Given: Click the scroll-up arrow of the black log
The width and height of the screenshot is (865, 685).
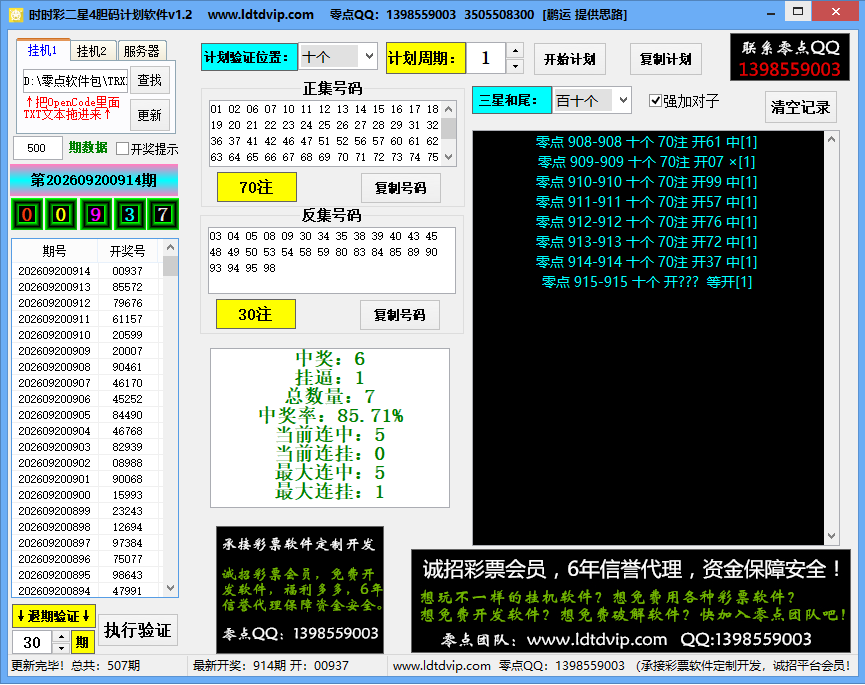Looking at the screenshot, I should (831, 140).
